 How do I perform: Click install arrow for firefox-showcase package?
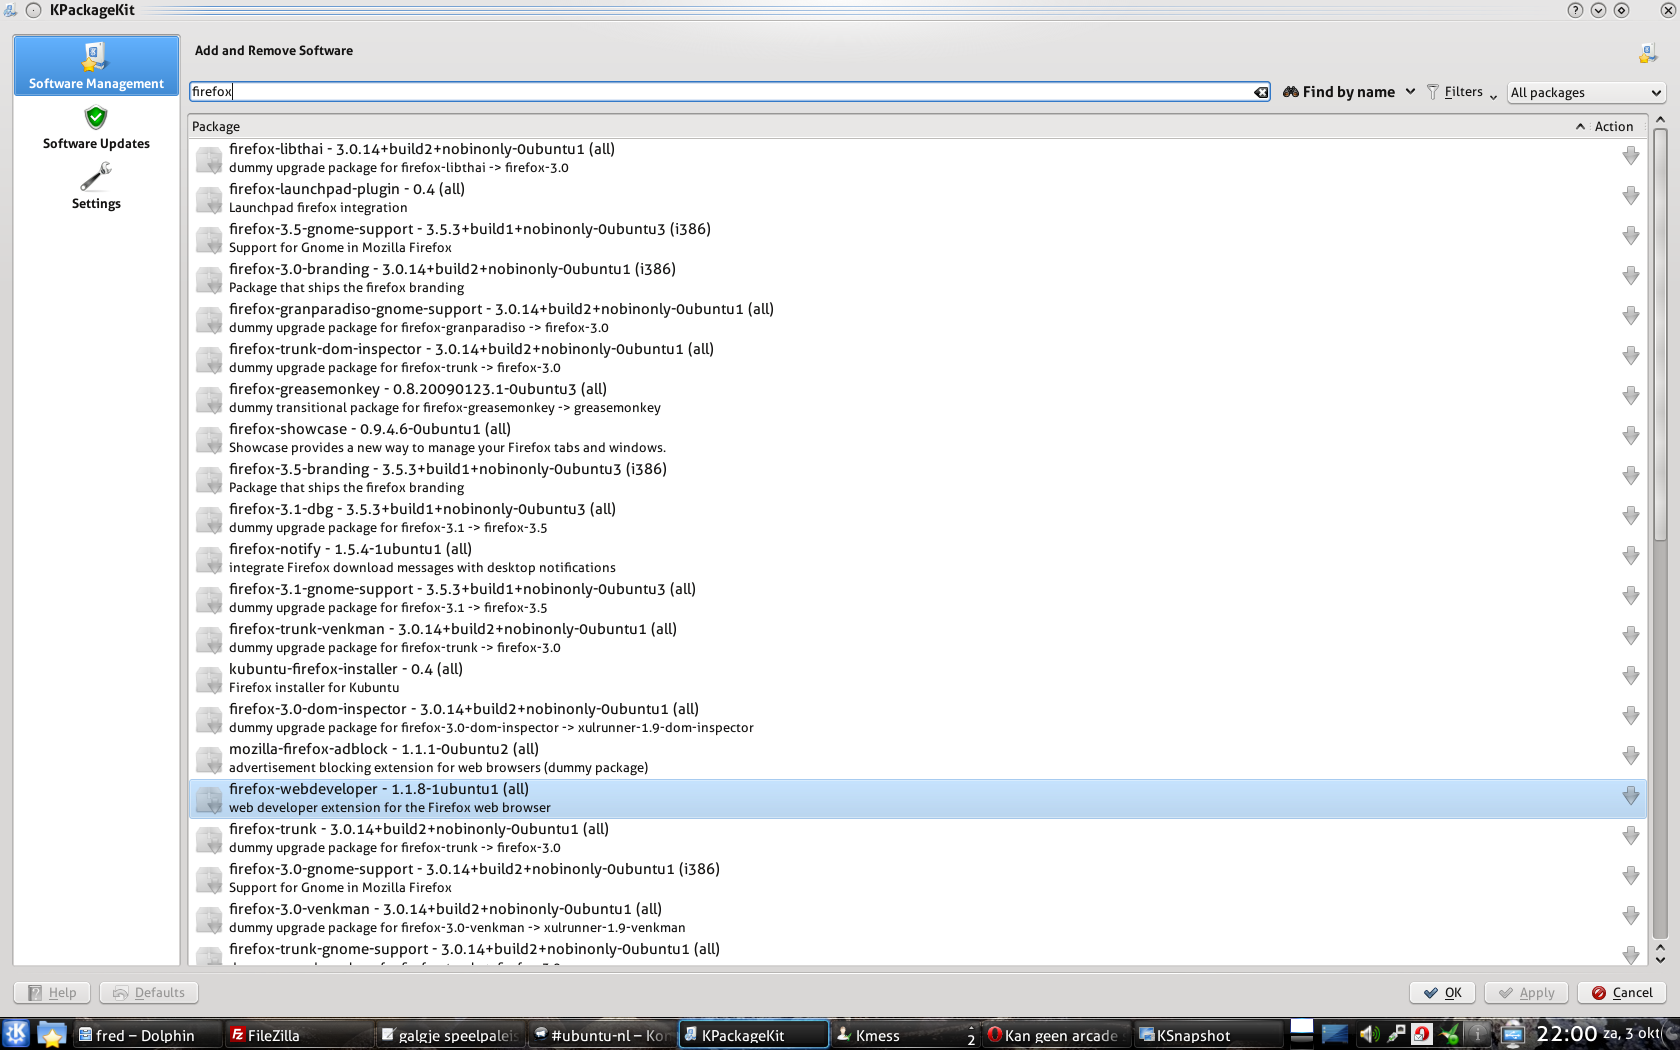point(1630,436)
